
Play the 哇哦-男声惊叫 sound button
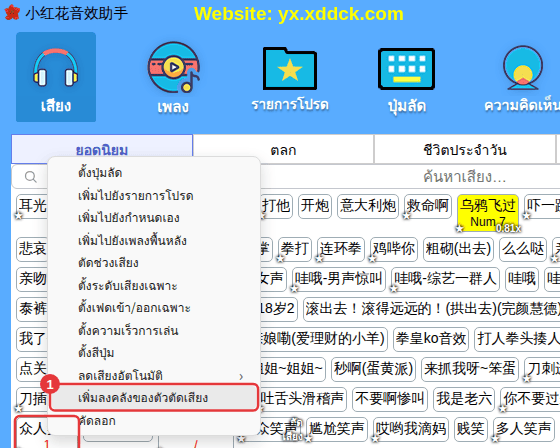click(339, 279)
